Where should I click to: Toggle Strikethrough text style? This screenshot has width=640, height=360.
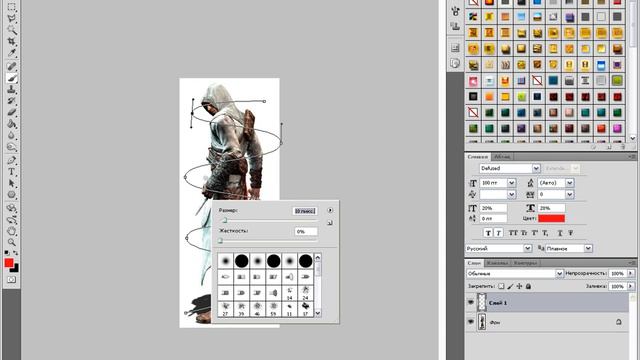[x=571, y=233]
